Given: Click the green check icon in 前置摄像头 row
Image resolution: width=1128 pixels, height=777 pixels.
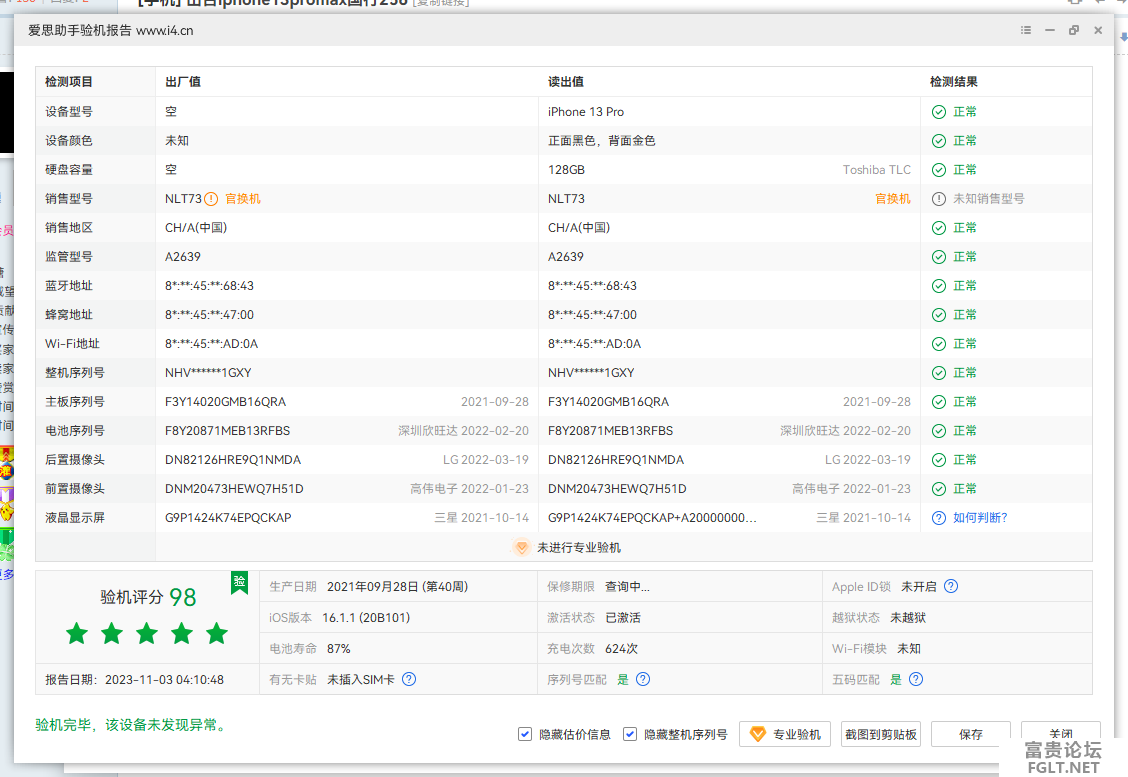Looking at the screenshot, I should [x=939, y=489].
